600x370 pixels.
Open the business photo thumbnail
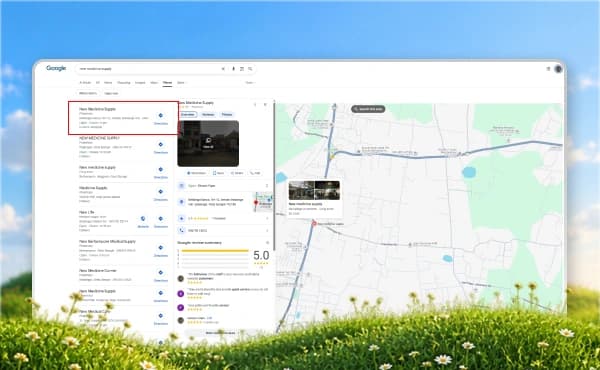(208, 143)
